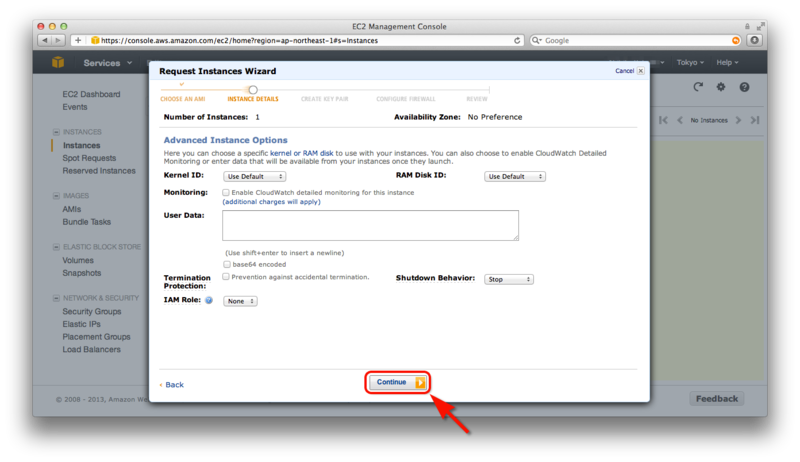Collapse the NETWORK & SECURITY section
This screenshot has height=462, width=800.
point(56,298)
